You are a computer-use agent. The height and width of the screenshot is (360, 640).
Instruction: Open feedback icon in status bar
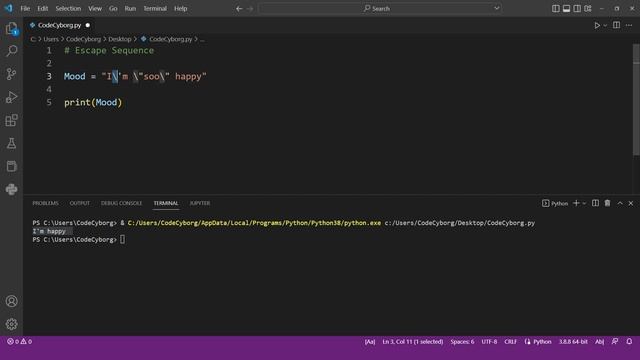pyautogui.click(x=615, y=341)
